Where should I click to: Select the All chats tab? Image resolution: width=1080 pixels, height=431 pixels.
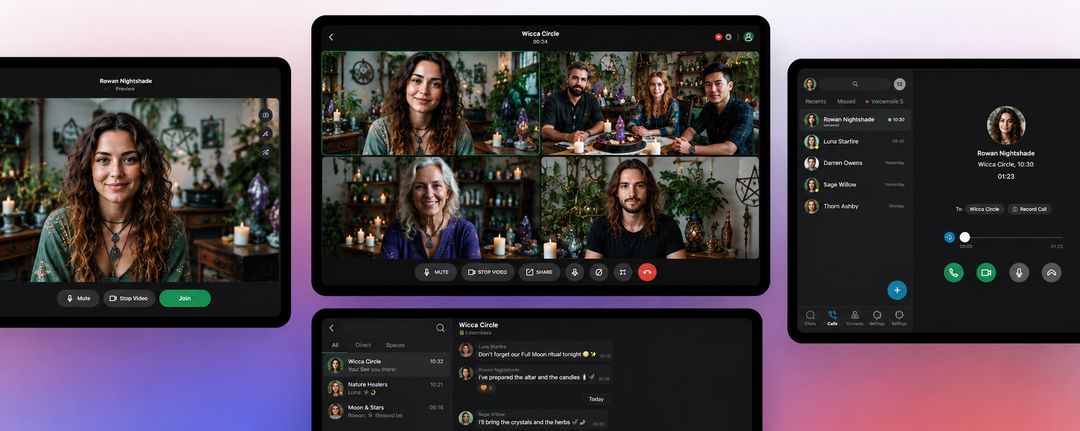(335, 345)
